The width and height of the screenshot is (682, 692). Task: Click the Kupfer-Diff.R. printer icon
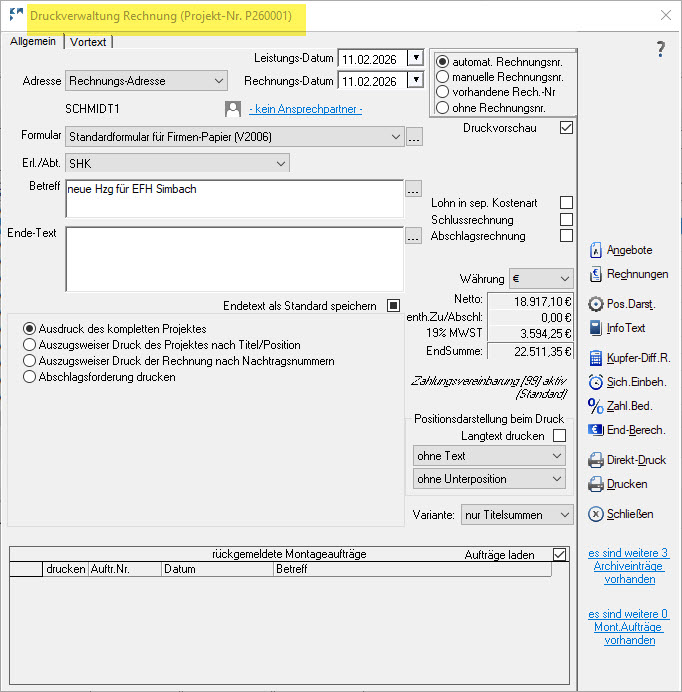click(595, 358)
